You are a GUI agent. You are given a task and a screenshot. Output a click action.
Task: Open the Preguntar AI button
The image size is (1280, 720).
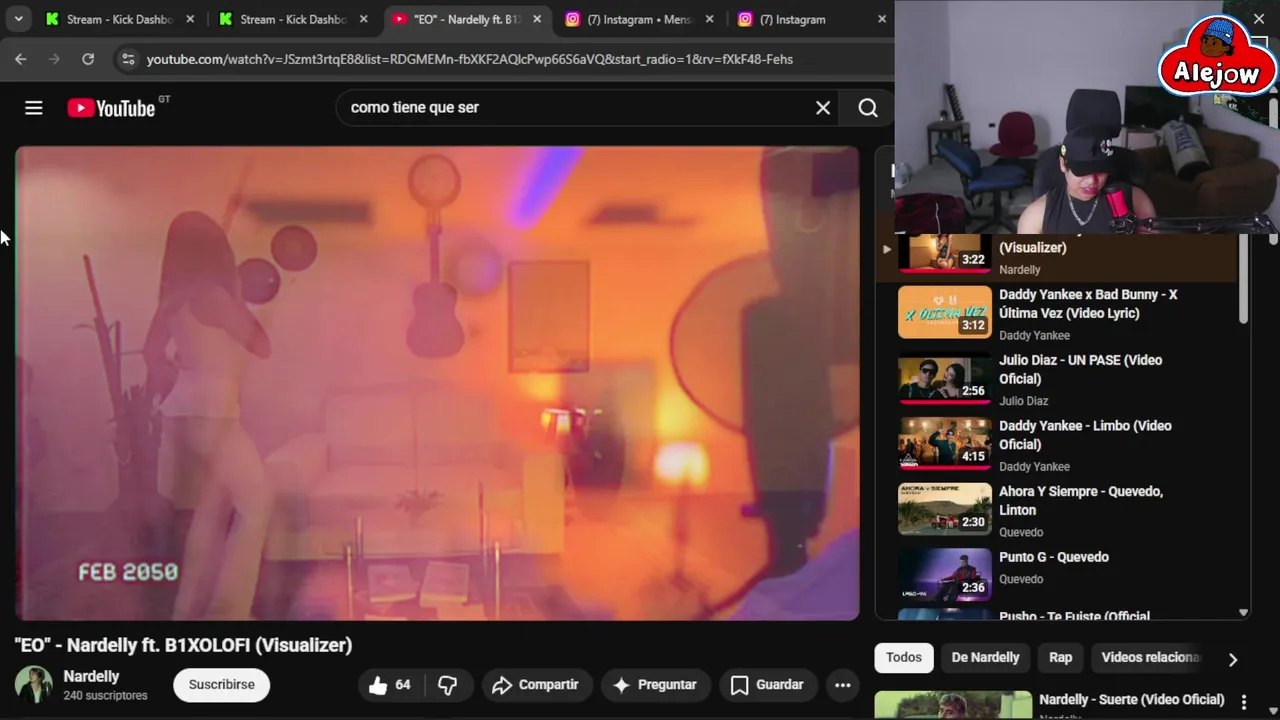tap(654, 685)
